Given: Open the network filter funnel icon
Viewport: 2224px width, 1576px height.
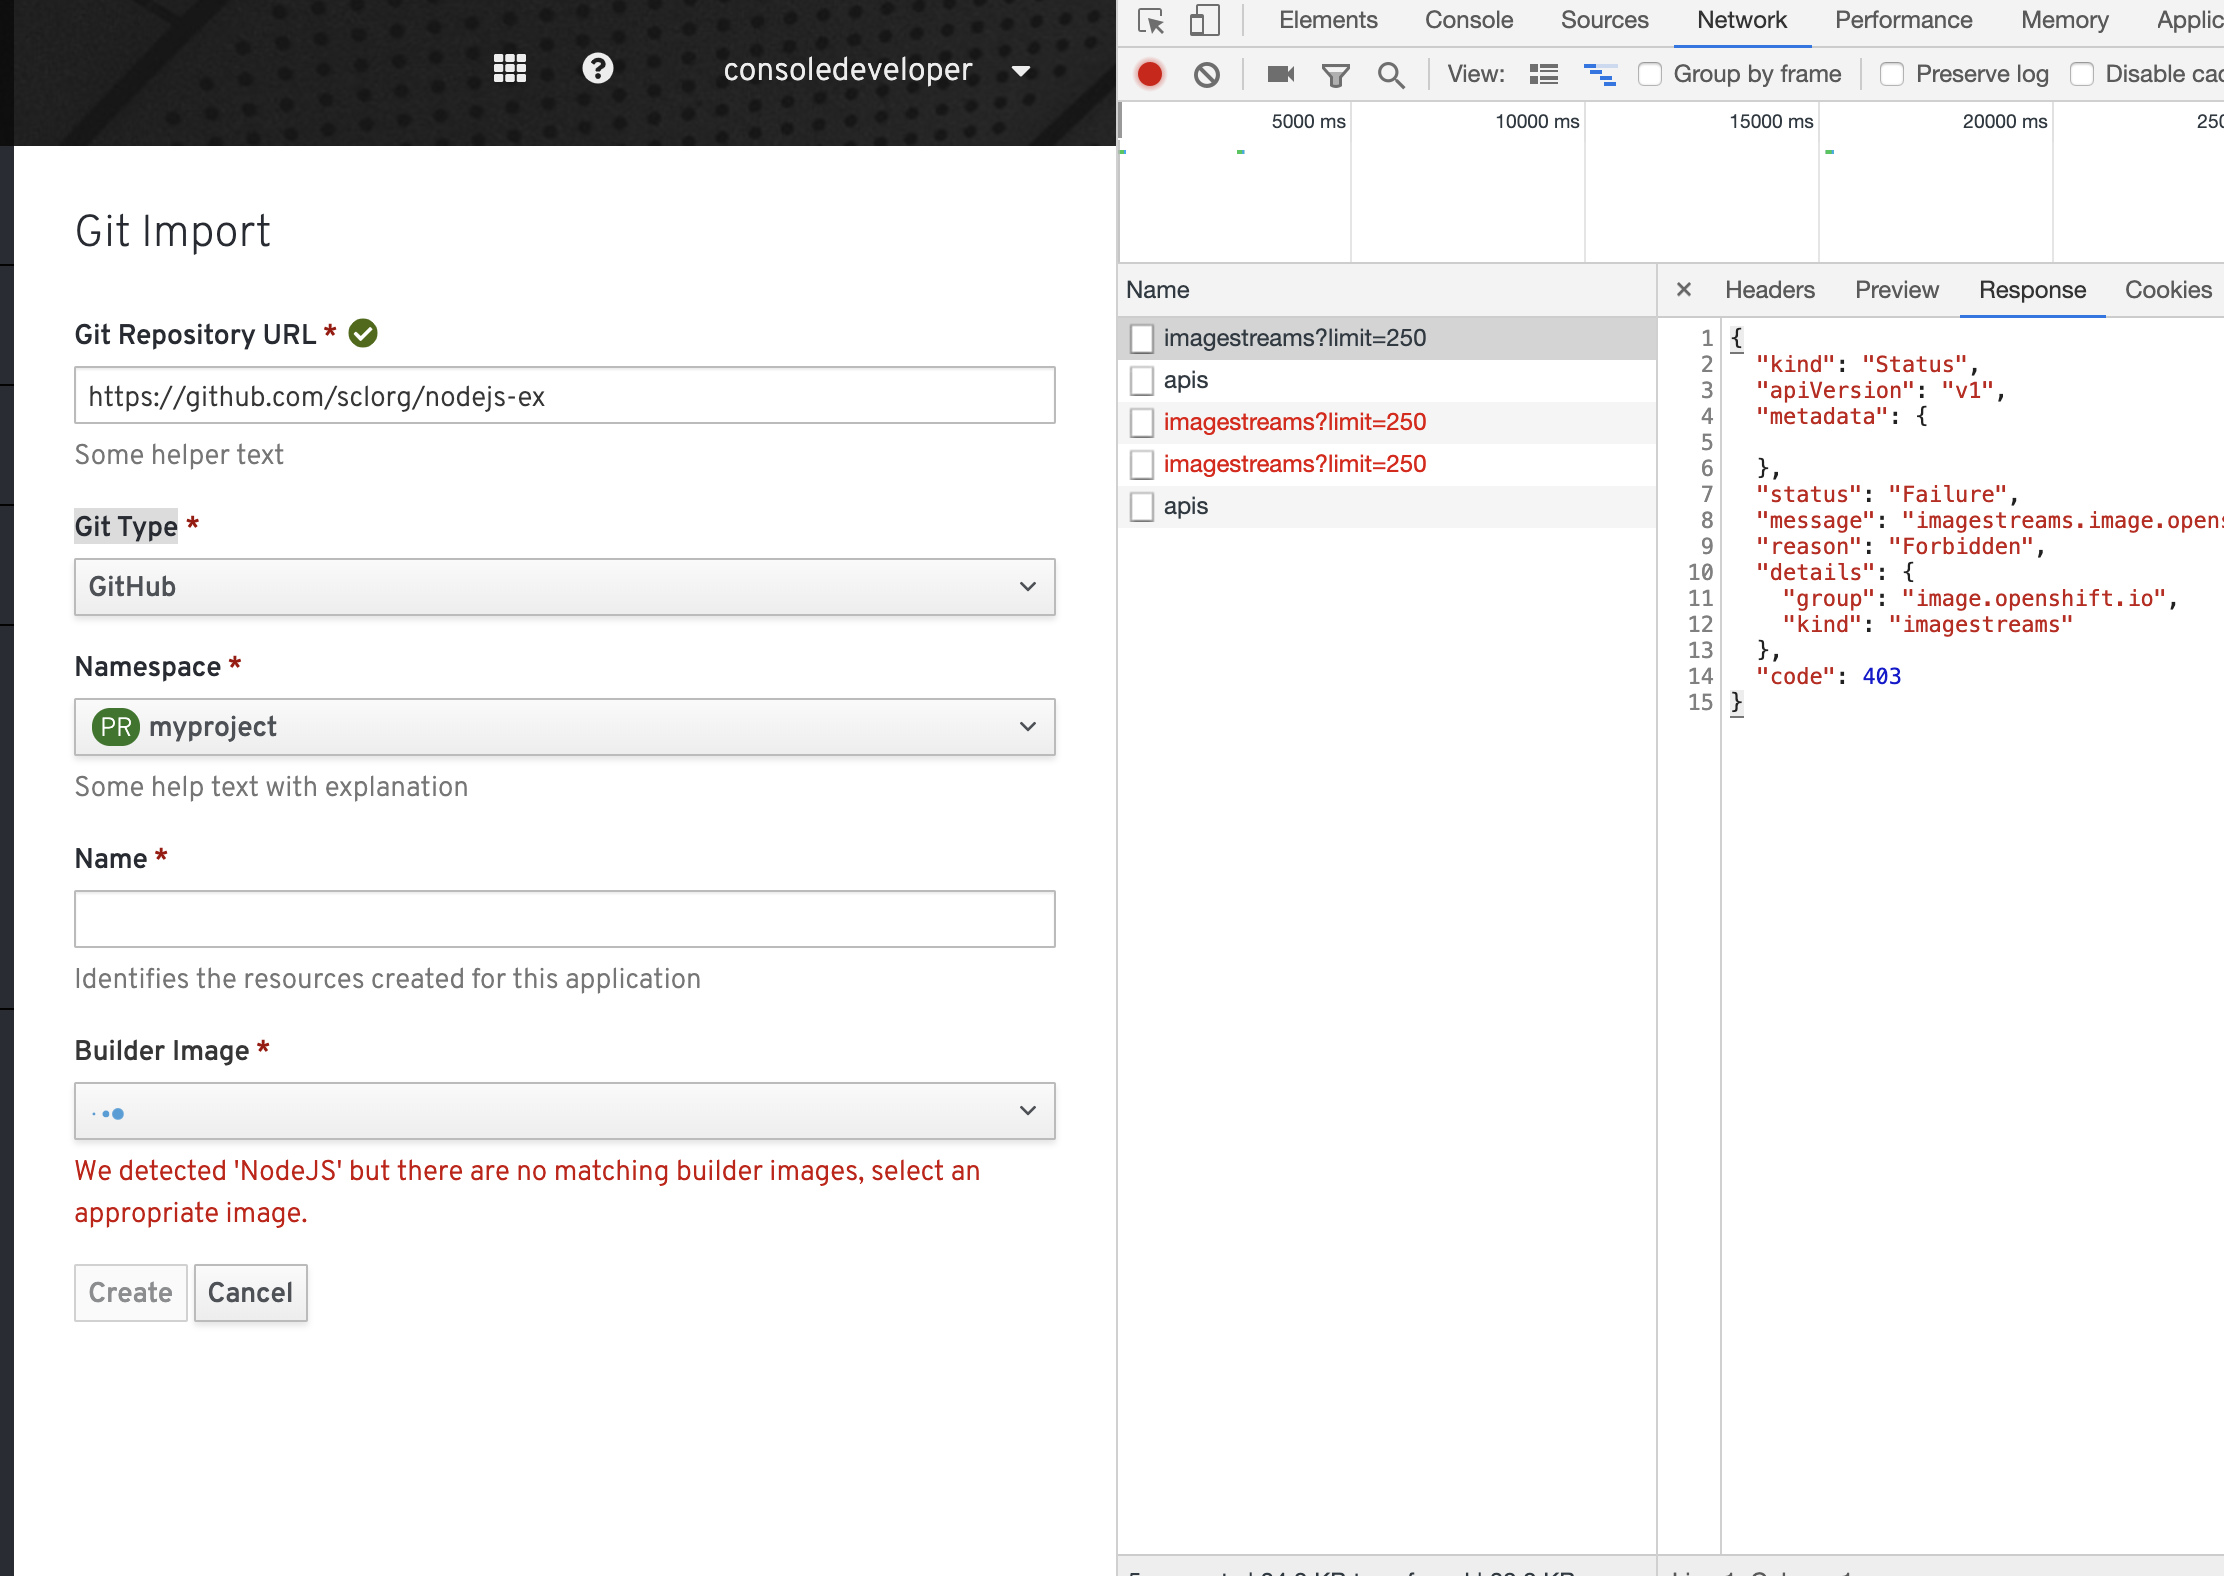Looking at the screenshot, I should (x=1335, y=74).
